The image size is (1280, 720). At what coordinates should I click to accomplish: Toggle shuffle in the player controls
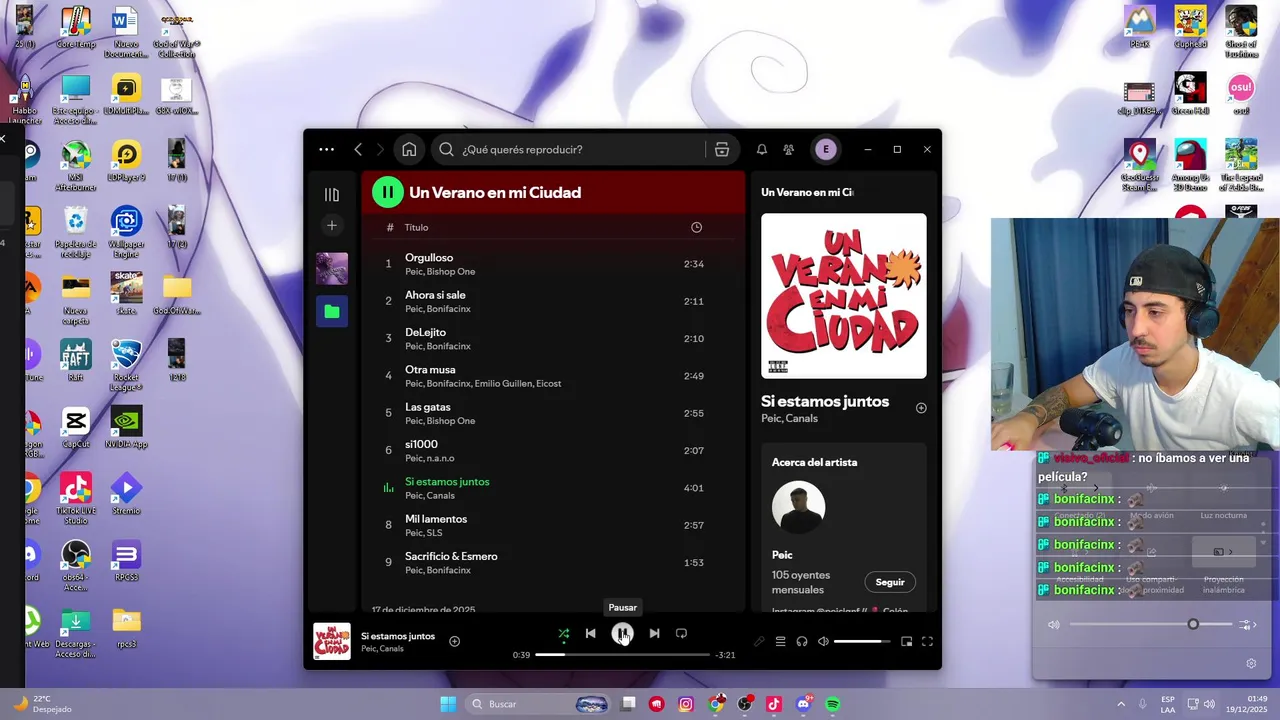563,633
